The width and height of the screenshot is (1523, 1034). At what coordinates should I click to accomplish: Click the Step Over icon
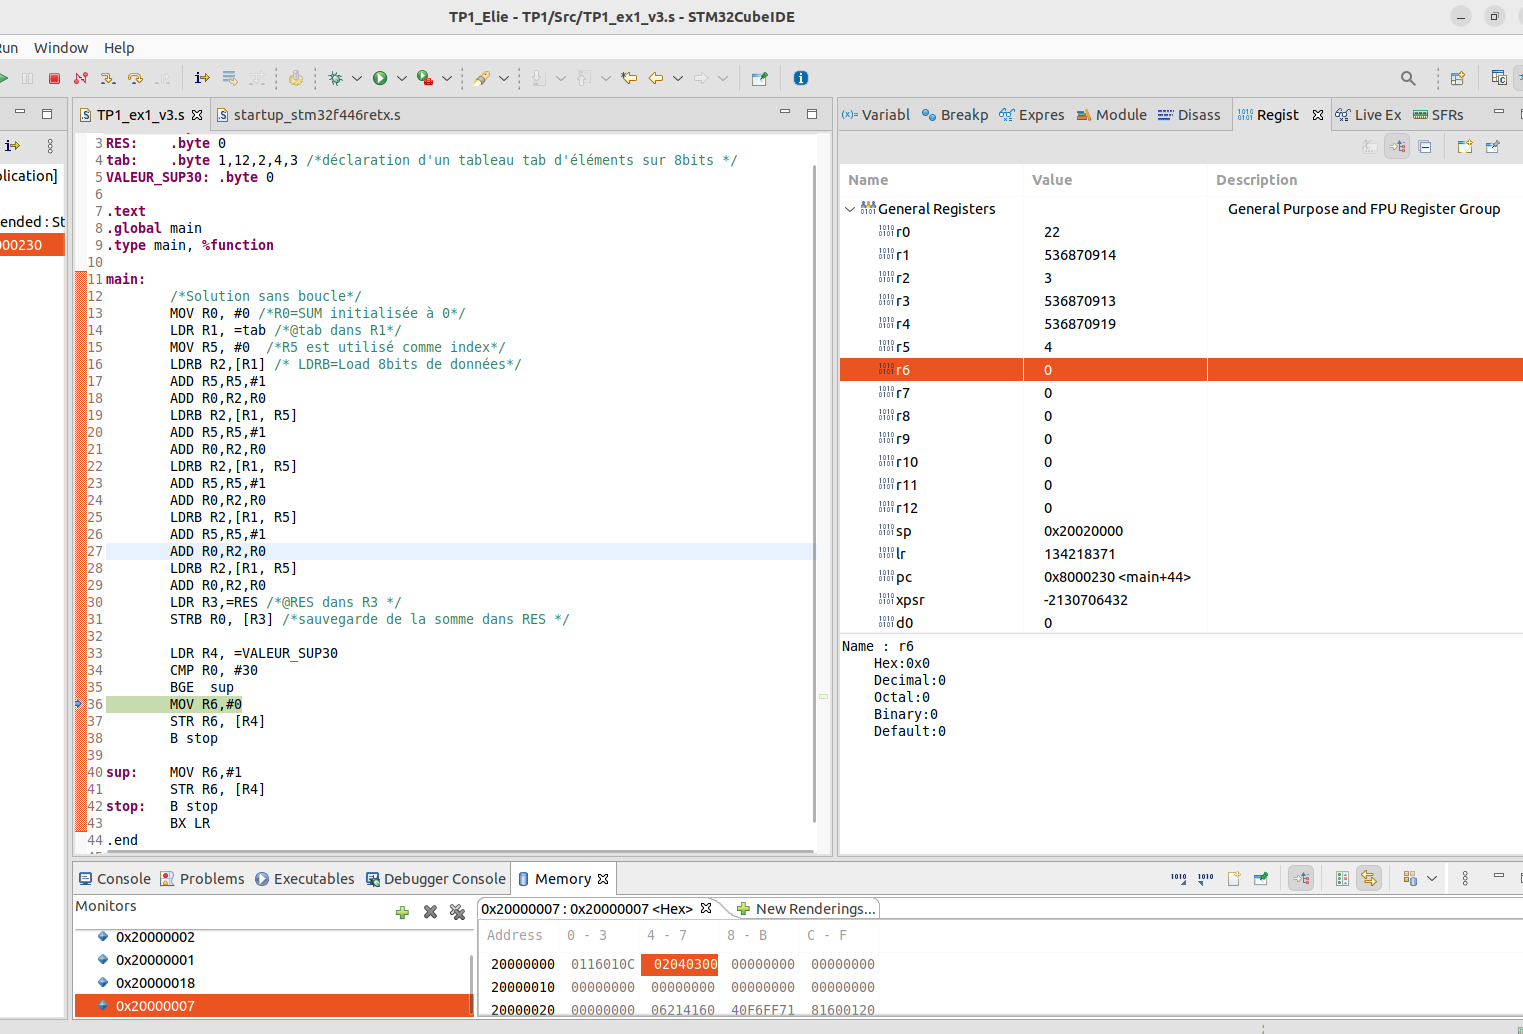pyautogui.click(x=135, y=78)
